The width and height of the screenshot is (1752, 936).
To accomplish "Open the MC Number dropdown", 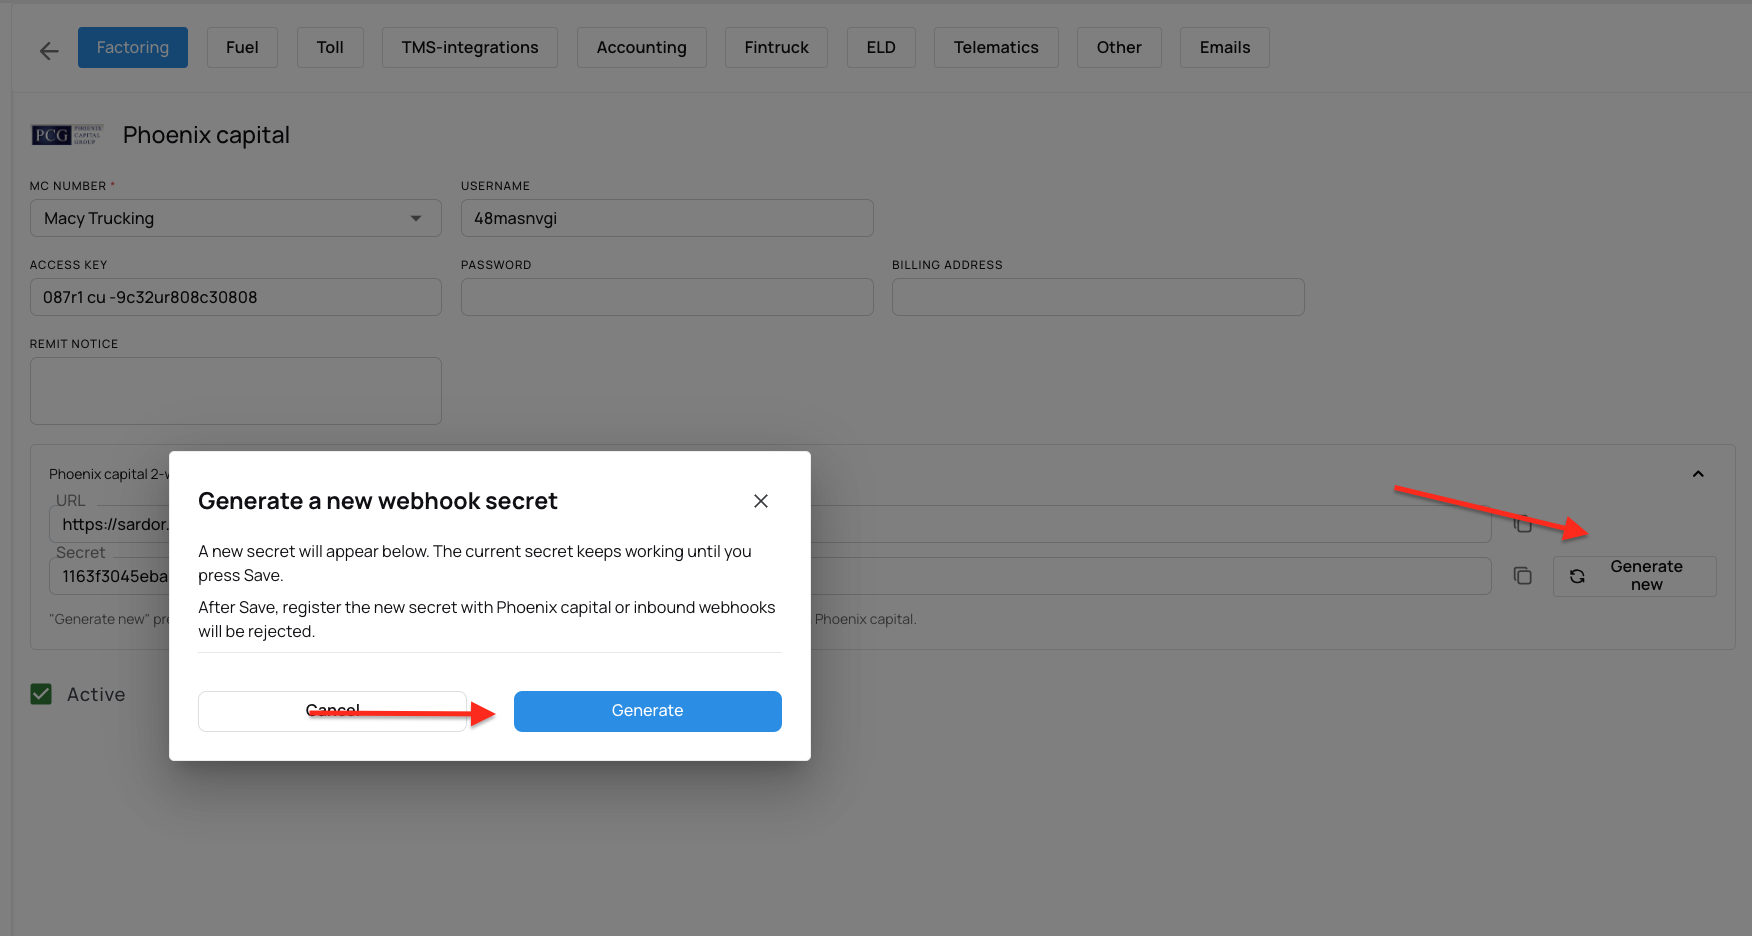I will [x=236, y=218].
